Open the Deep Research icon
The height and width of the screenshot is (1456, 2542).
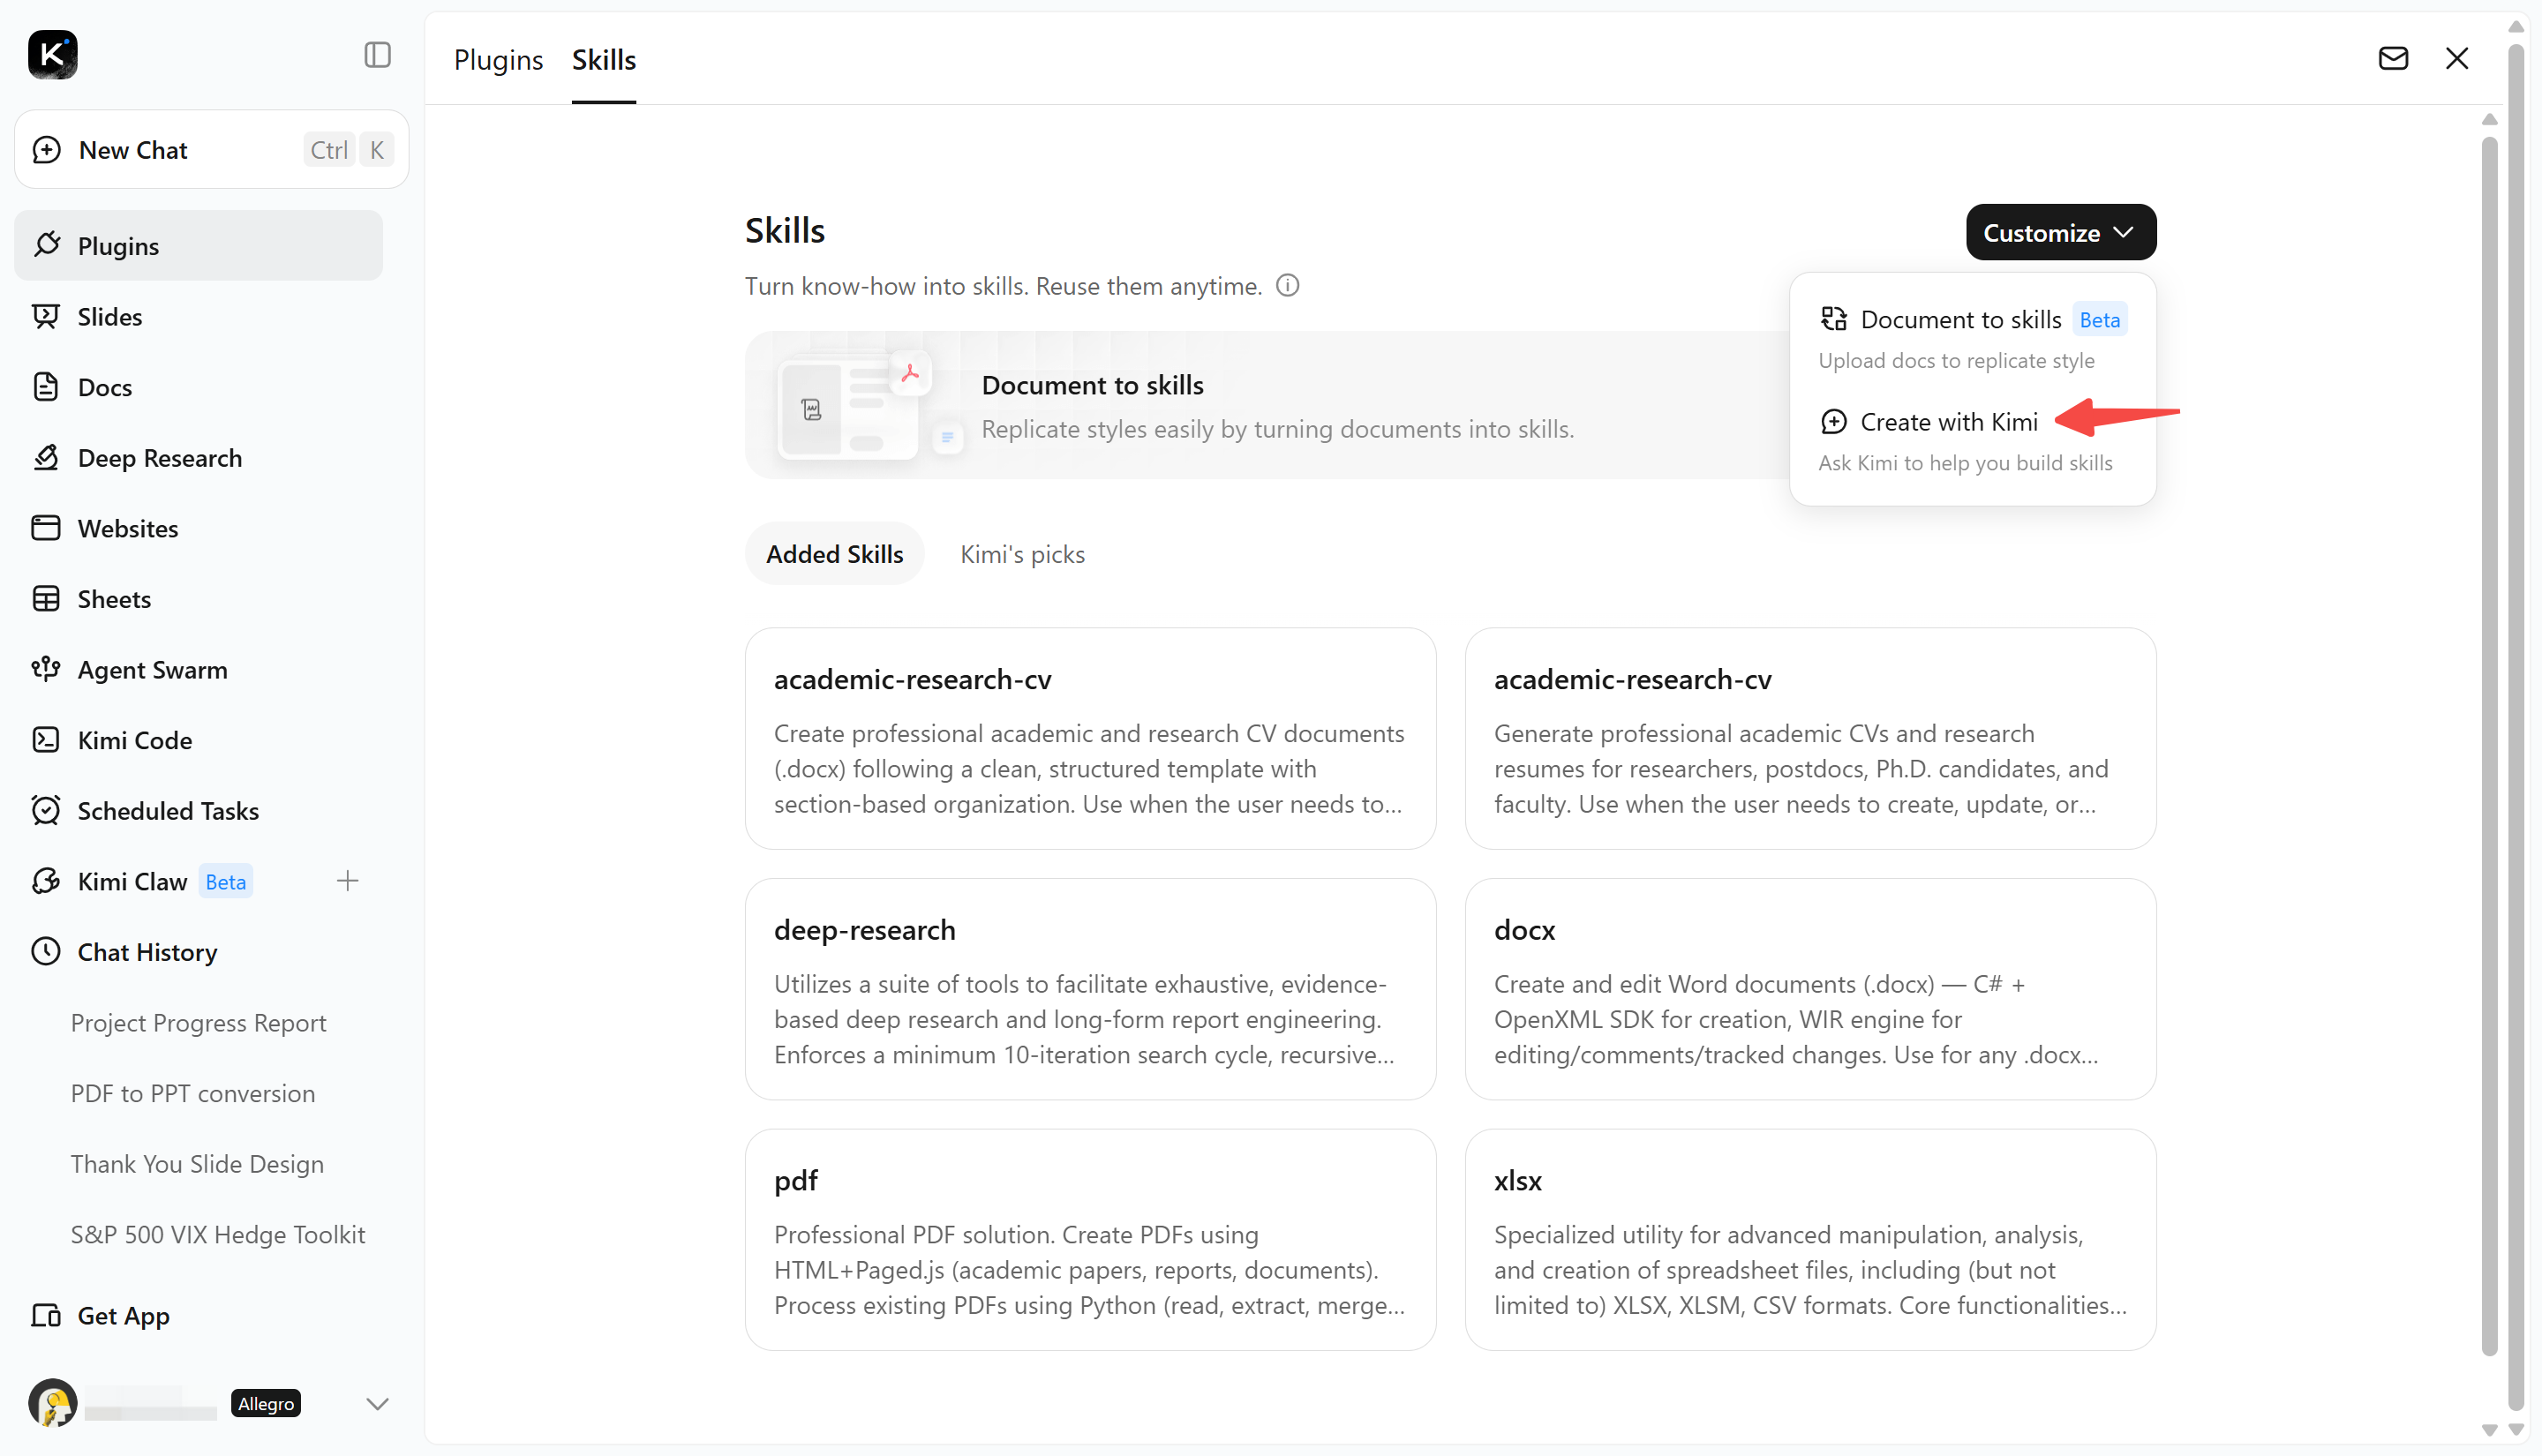click(46, 457)
